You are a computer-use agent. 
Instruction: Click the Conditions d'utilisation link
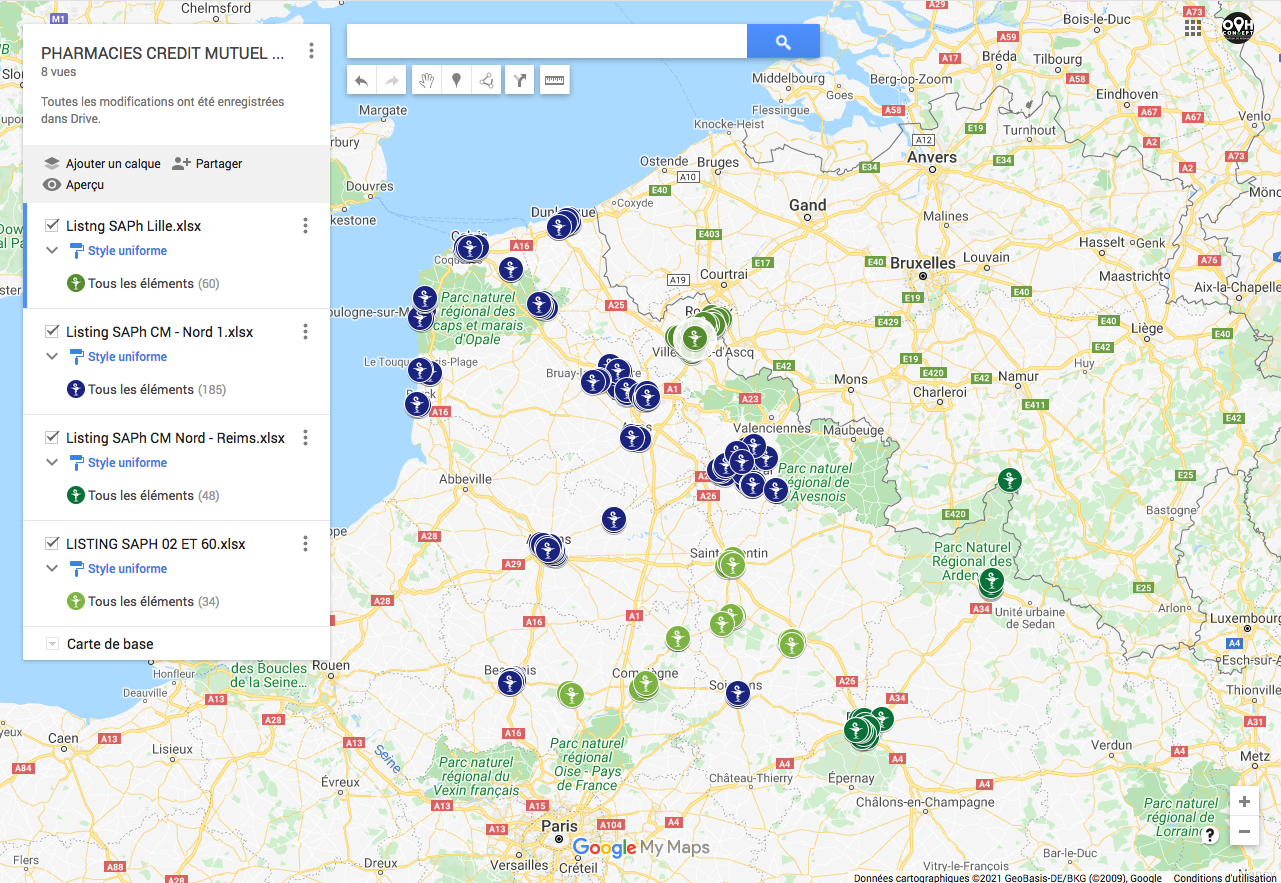click(x=1225, y=878)
